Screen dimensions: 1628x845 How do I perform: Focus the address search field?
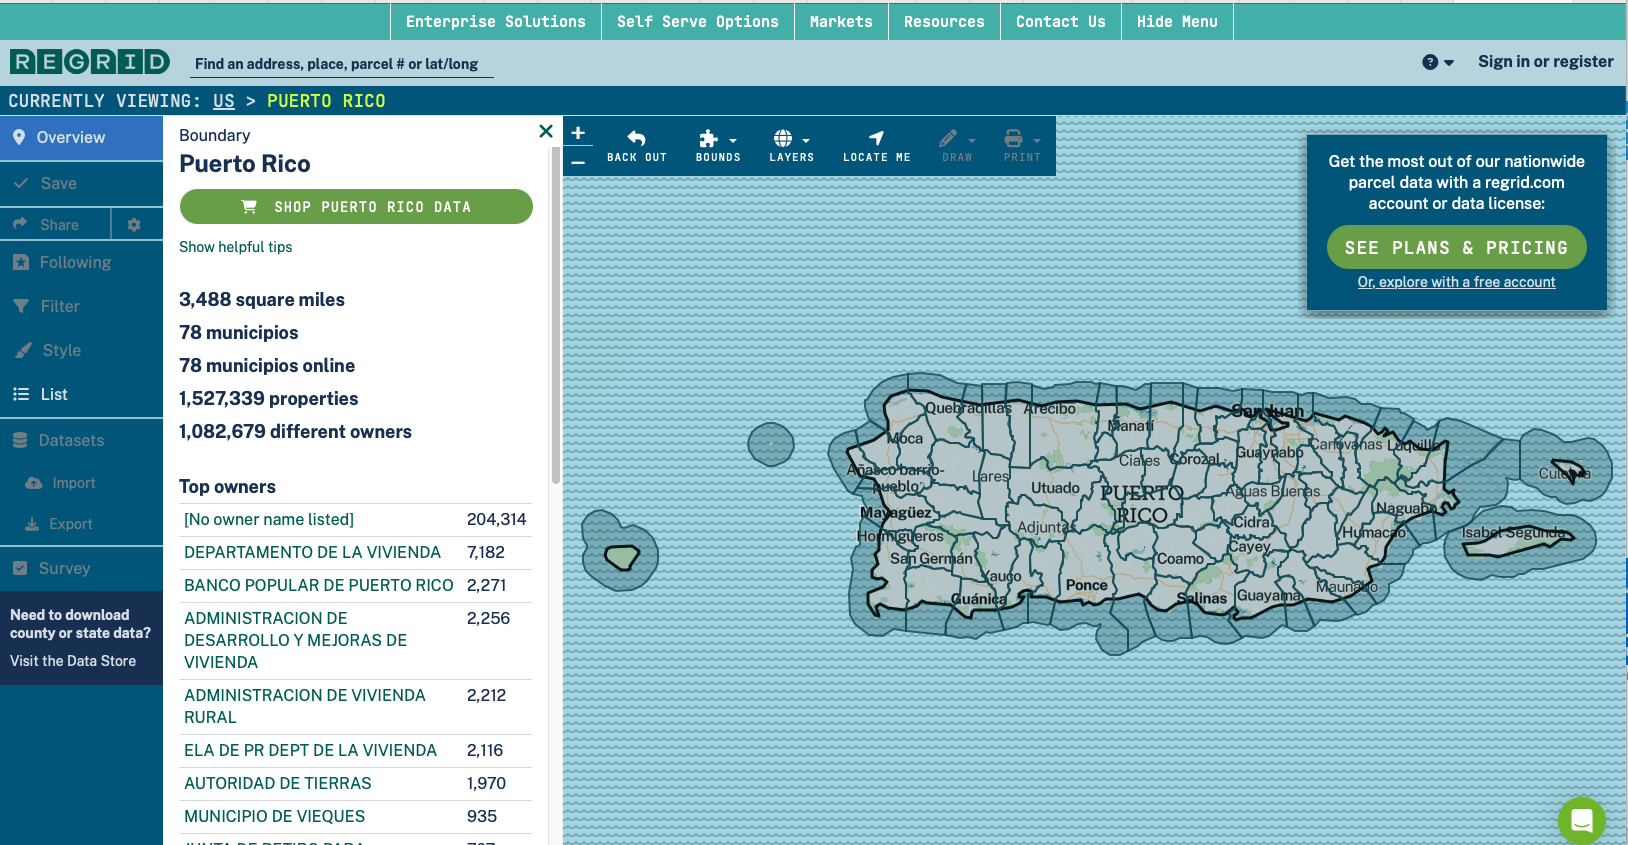tap(342, 64)
